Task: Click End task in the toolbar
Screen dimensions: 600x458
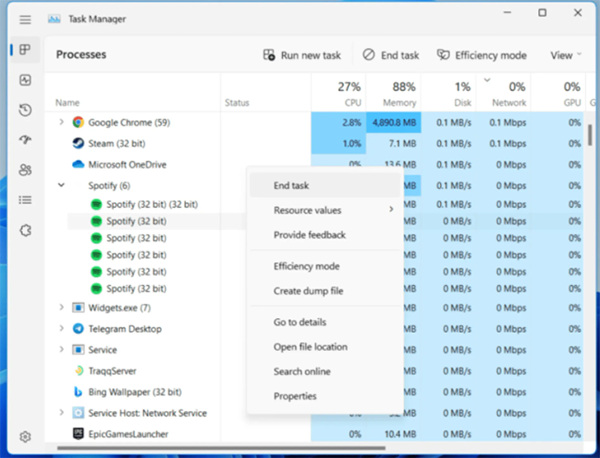Action: point(391,55)
